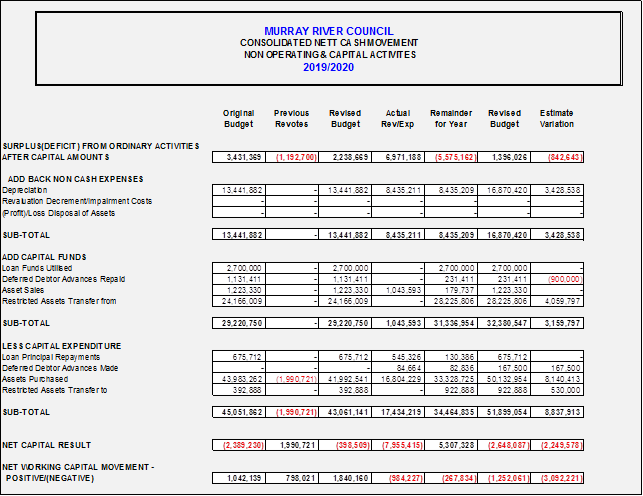Click the 32,380,547 sub-total cell
Image resolution: width=643 pixels, height=496 pixels.
click(x=504, y=323)
